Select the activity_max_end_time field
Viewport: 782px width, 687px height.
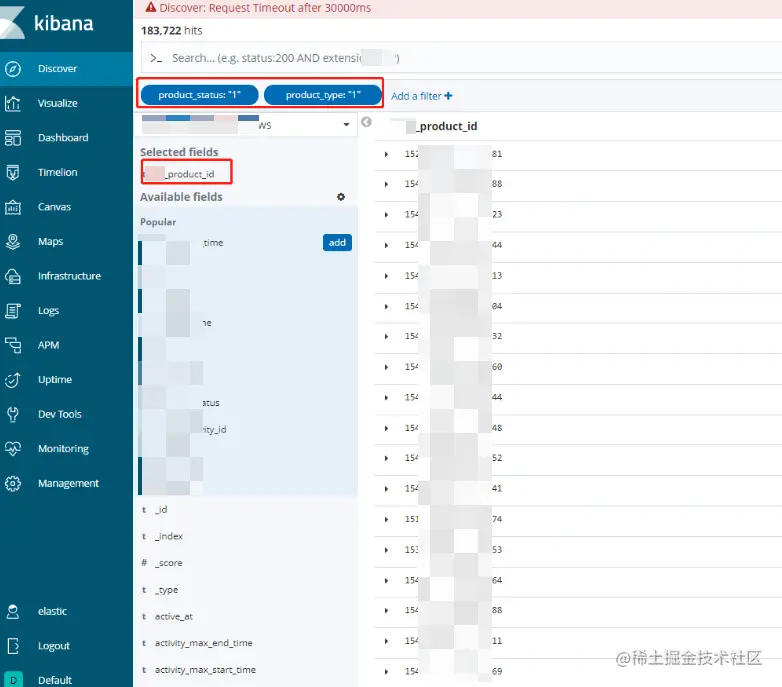(x=203, y=643)
